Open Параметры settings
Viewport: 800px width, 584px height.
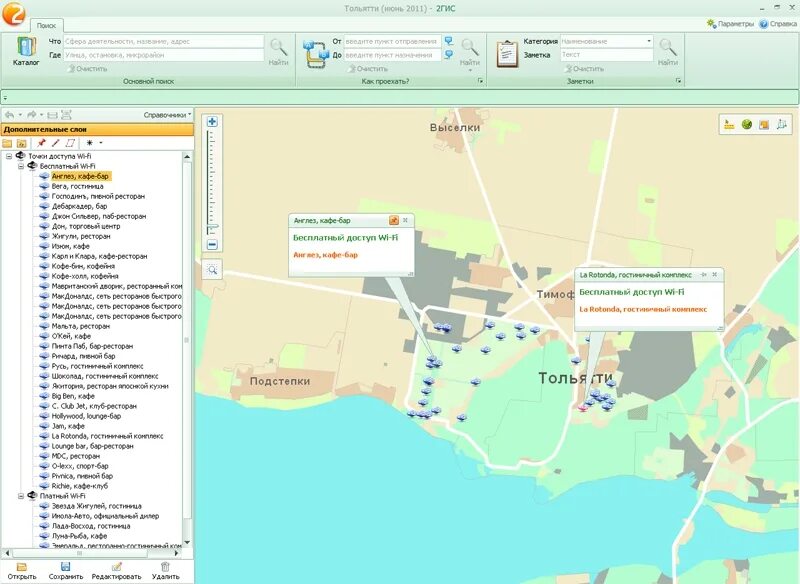730,24
